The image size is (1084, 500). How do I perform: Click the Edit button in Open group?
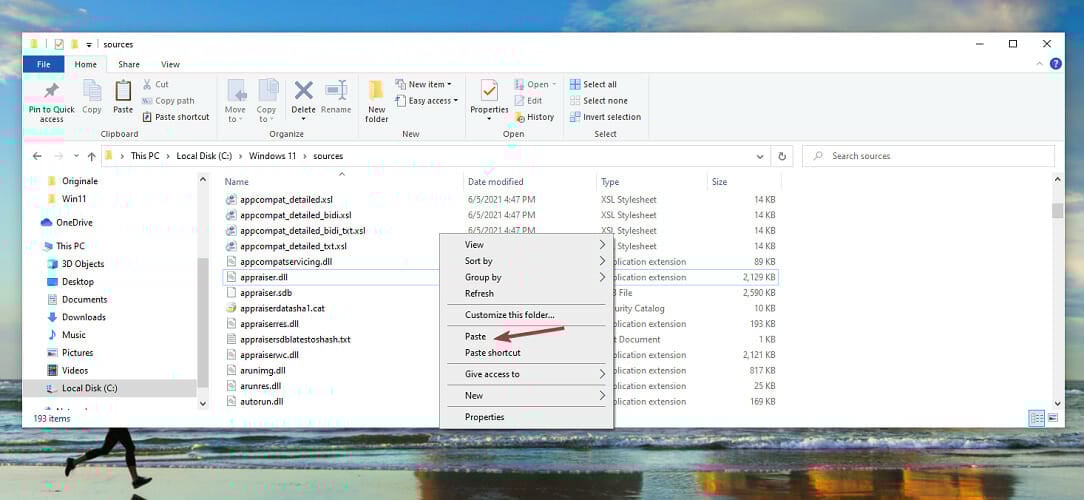(x=528, y=101)
